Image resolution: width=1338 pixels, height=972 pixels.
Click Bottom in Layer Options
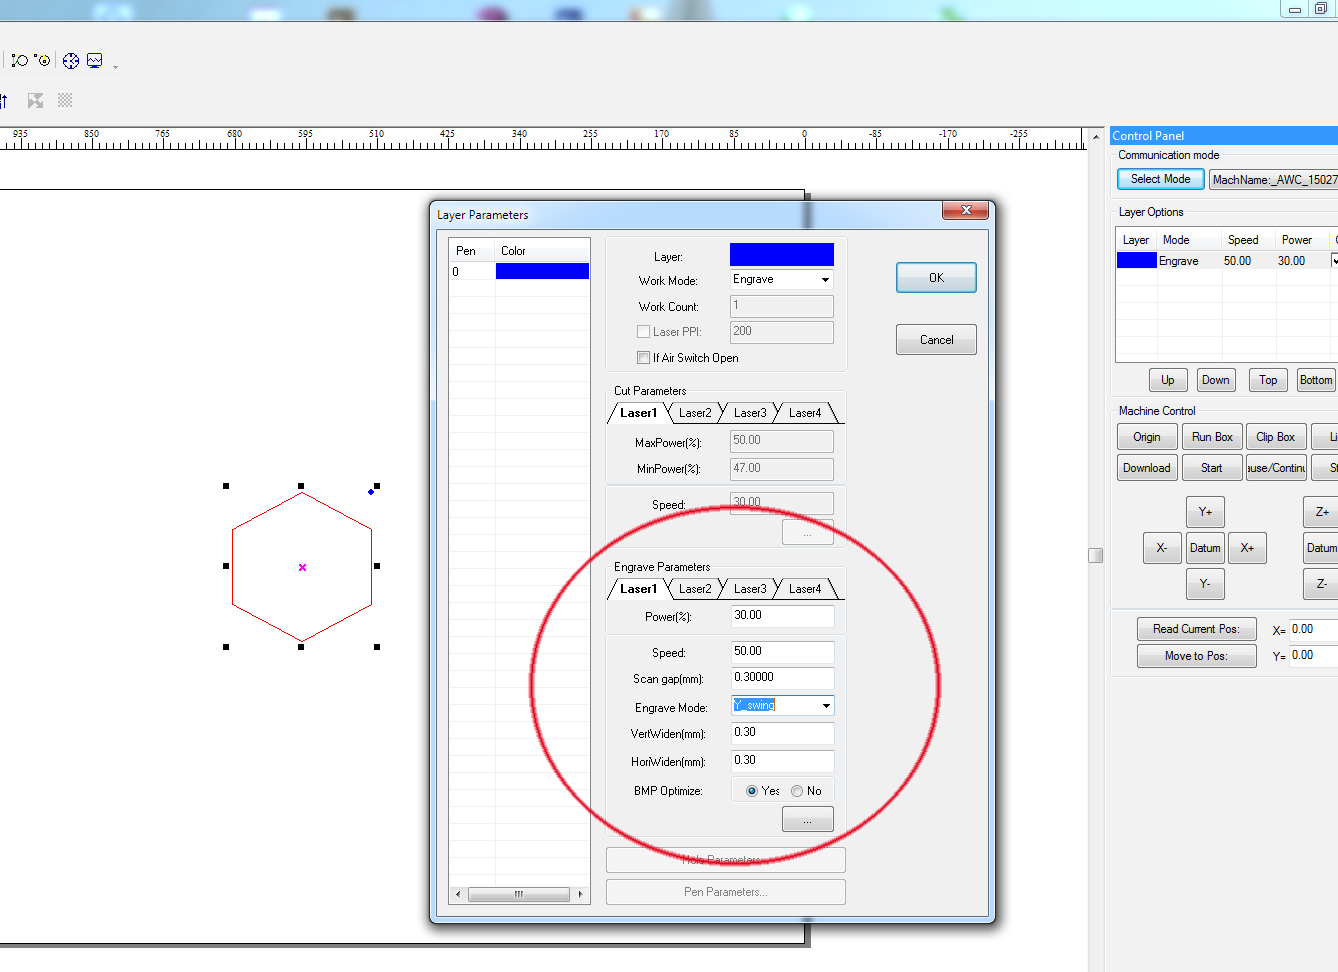[x=1316, y=380]
